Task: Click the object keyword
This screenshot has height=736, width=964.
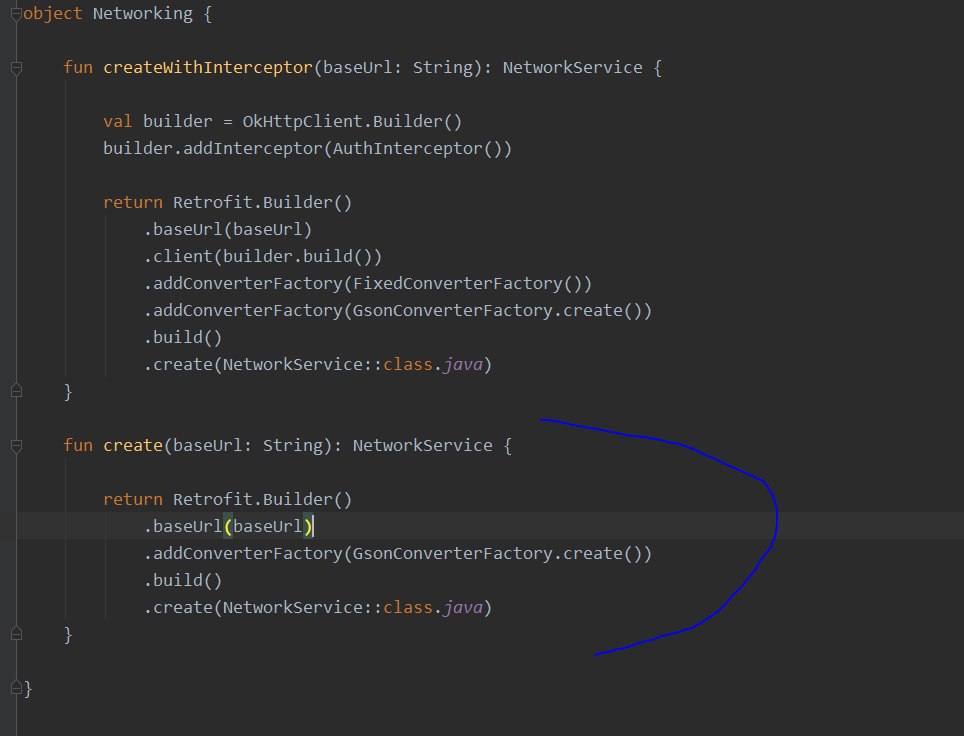Action: 52,14
